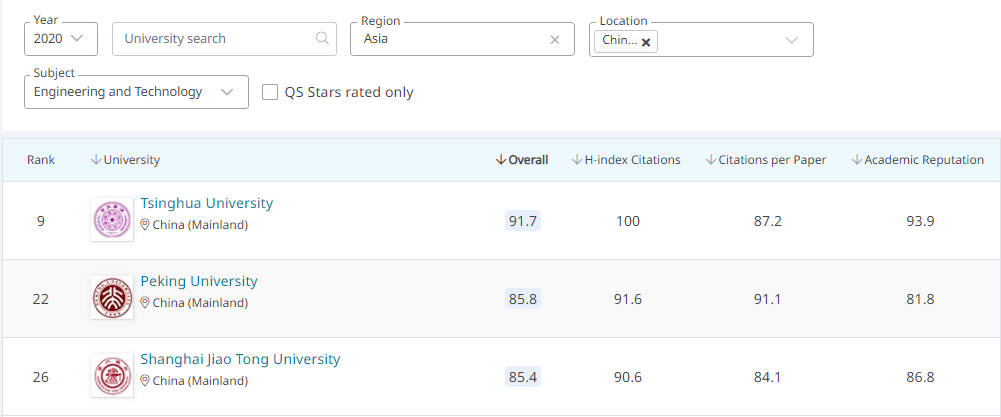Click Tsinghua University logo
Viewport: 1001px width, 417px height.
tap(111, 219)
